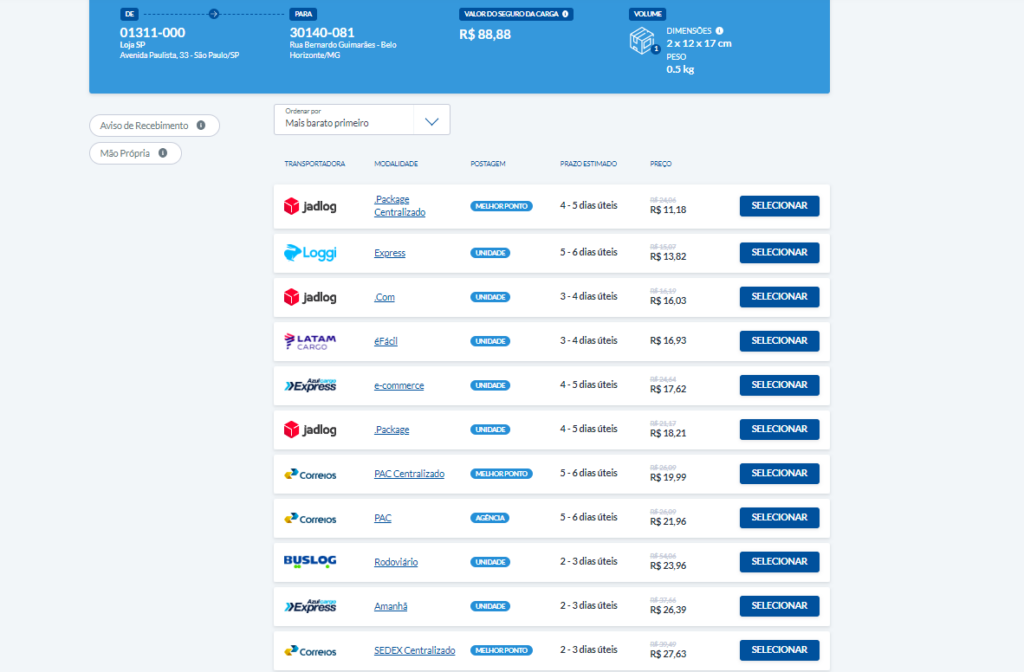The width and height of the screenshot is (1024, 672).
Task: Select the Jadlog Package offer at R$ 18,21
Action: [x=779, y=429]
